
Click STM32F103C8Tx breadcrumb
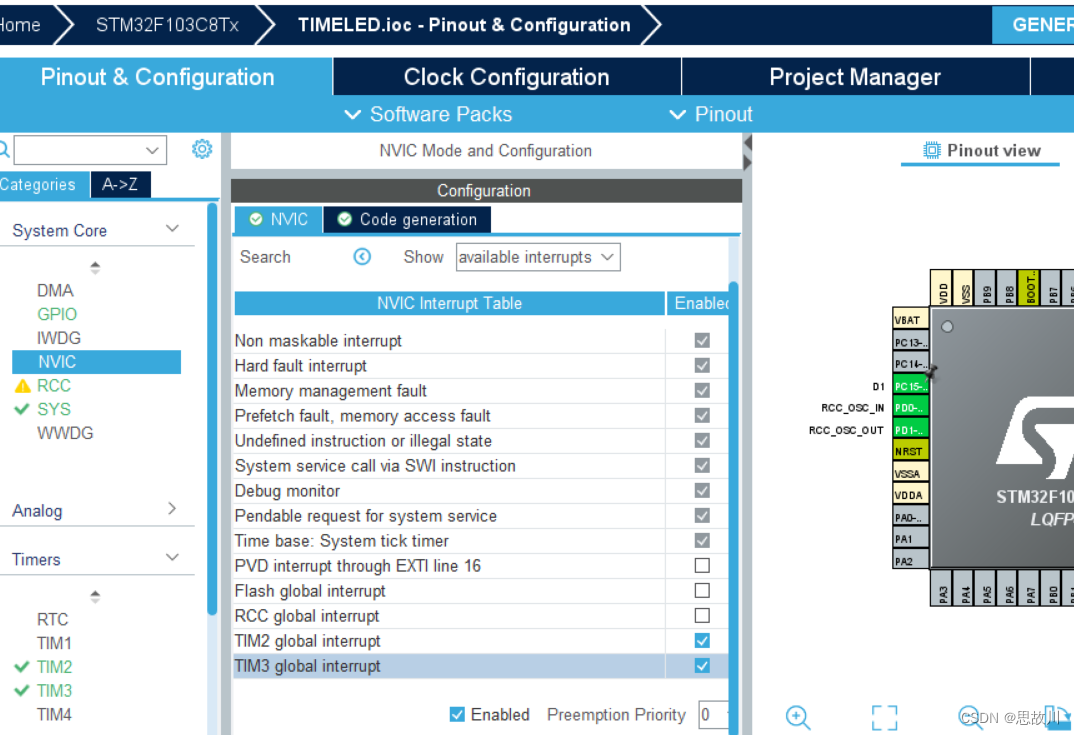[167, 25]
